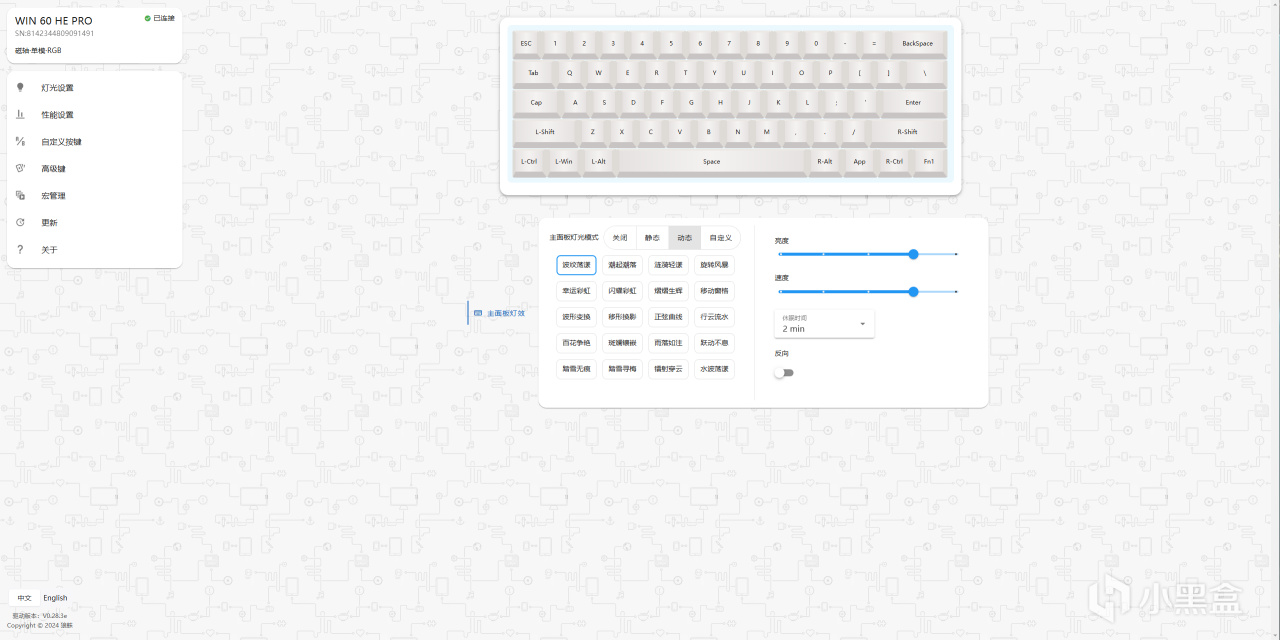The width and height of the screenshot is (1280, 640).
Task: Select the Q key on keyboard preview
Action: coord(570,73)
